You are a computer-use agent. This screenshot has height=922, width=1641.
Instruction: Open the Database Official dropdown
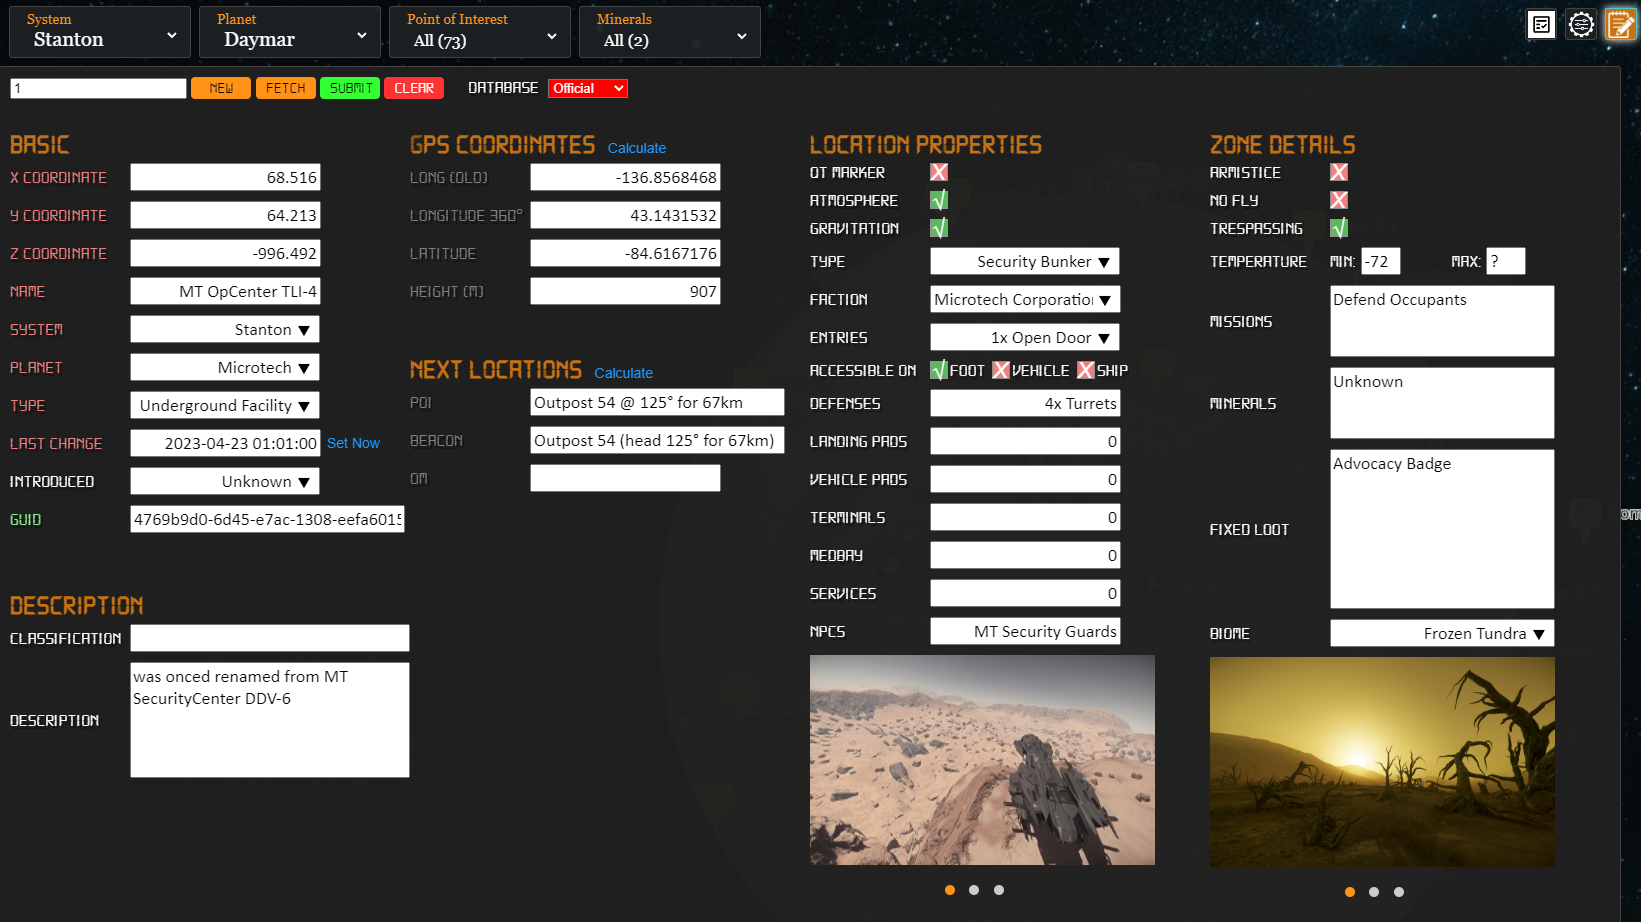click(588, 88)
